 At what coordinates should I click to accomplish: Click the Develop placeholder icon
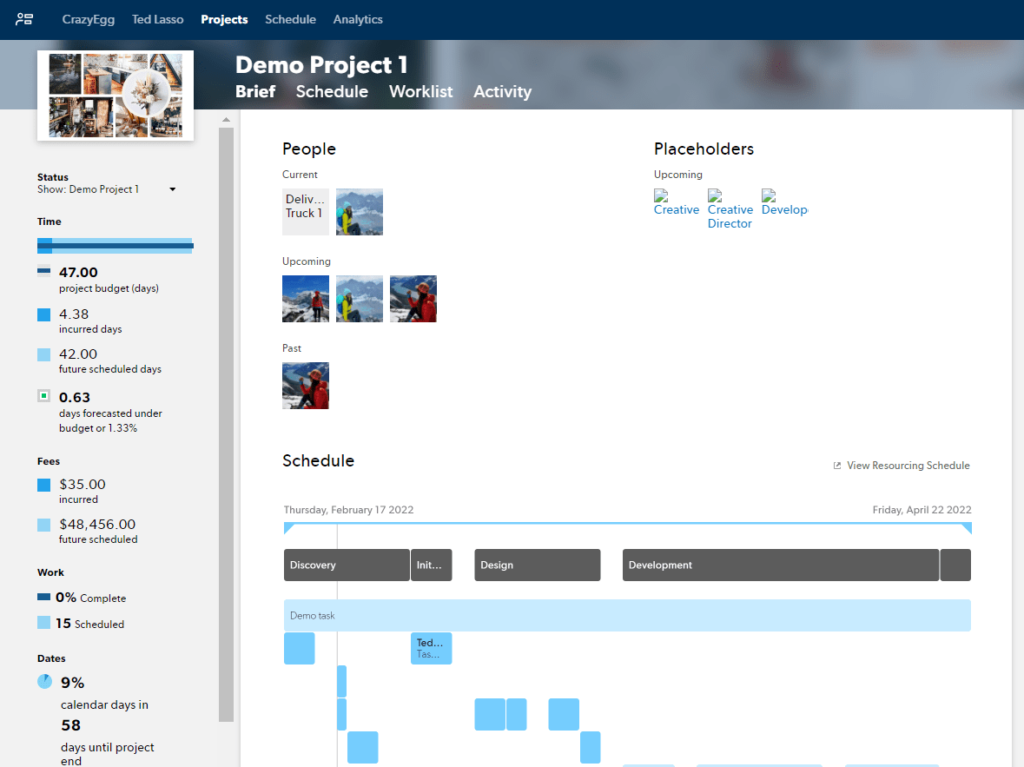tap(768, 196)
